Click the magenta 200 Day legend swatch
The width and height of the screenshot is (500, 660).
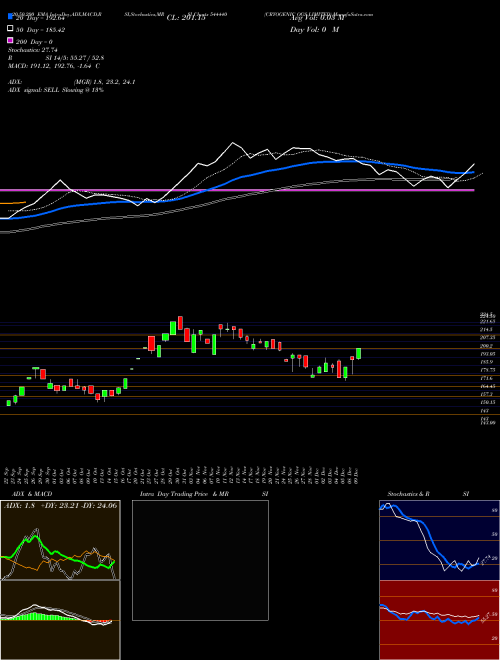point(11,41)
